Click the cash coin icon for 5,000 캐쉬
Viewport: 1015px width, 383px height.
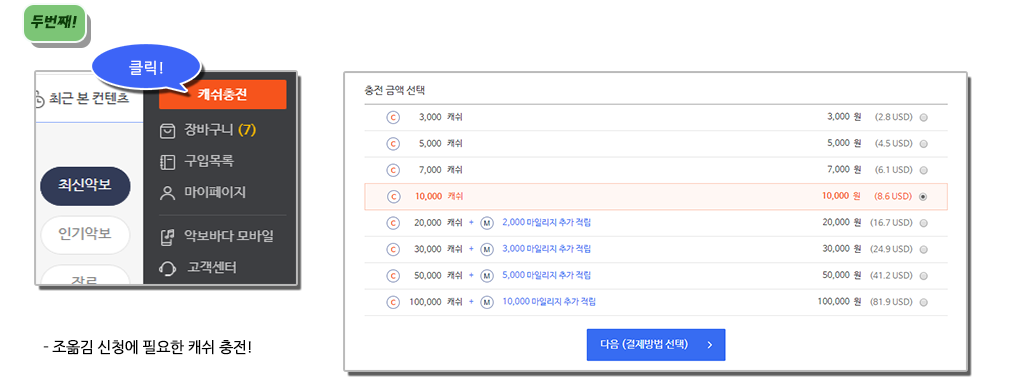click(x=393, y=144)
